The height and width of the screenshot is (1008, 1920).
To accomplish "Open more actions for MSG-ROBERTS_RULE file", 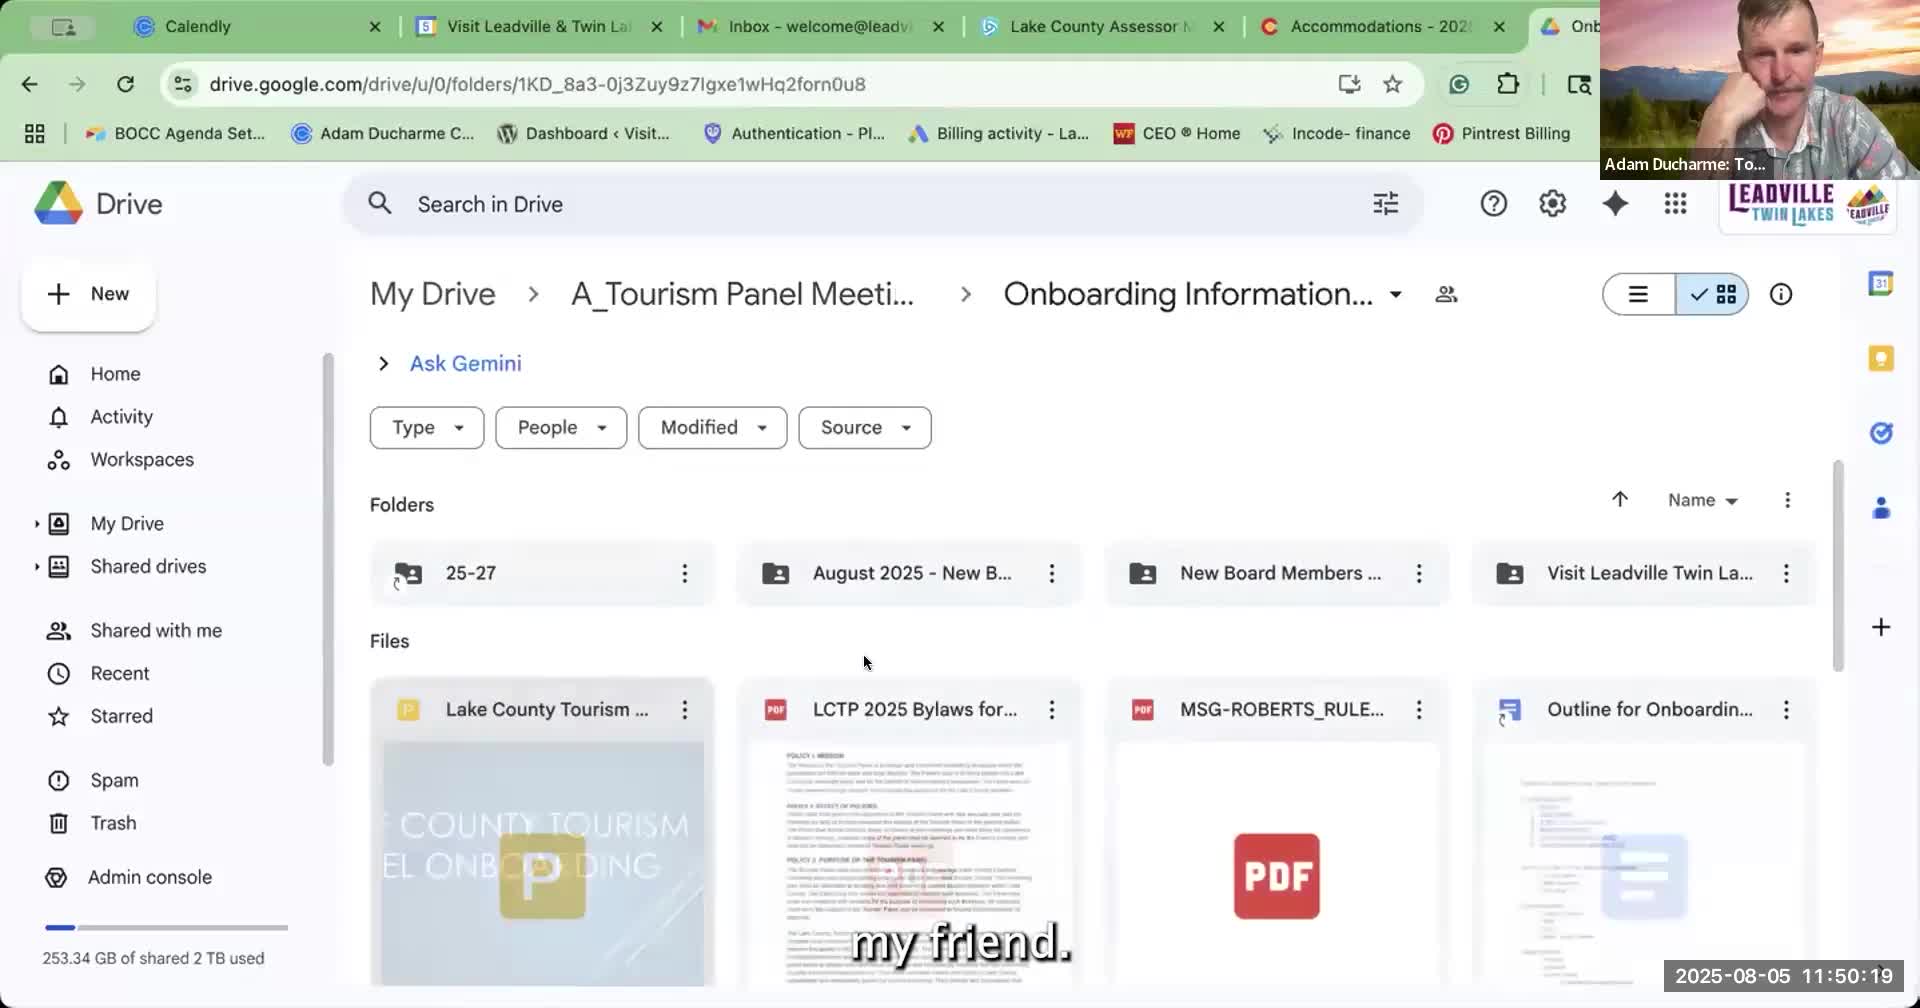I will coord(1418,709).
